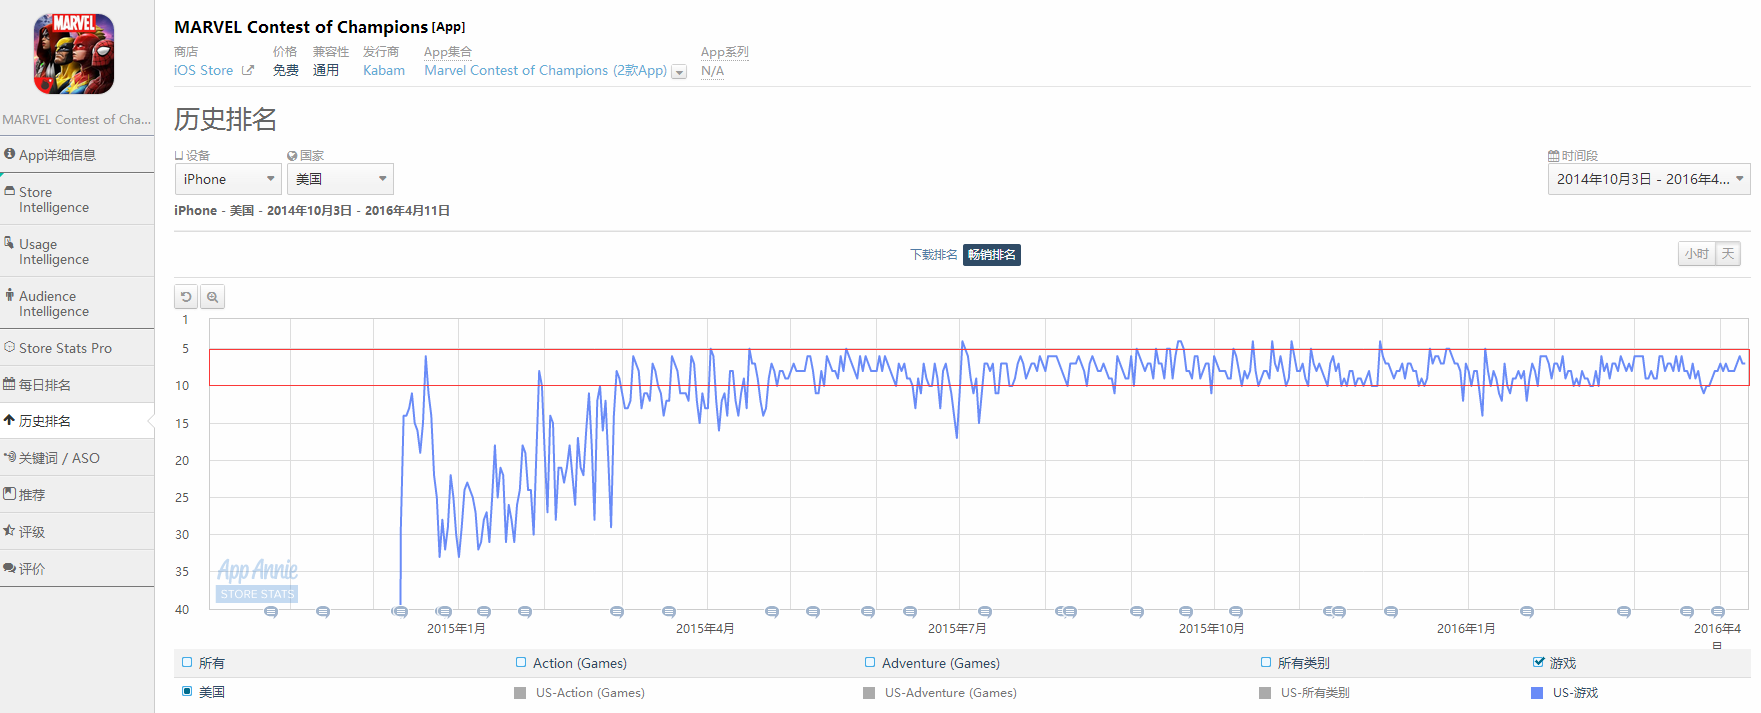Open the Marvel Contest of Champions (2款App) link

[x=545, y=70]
